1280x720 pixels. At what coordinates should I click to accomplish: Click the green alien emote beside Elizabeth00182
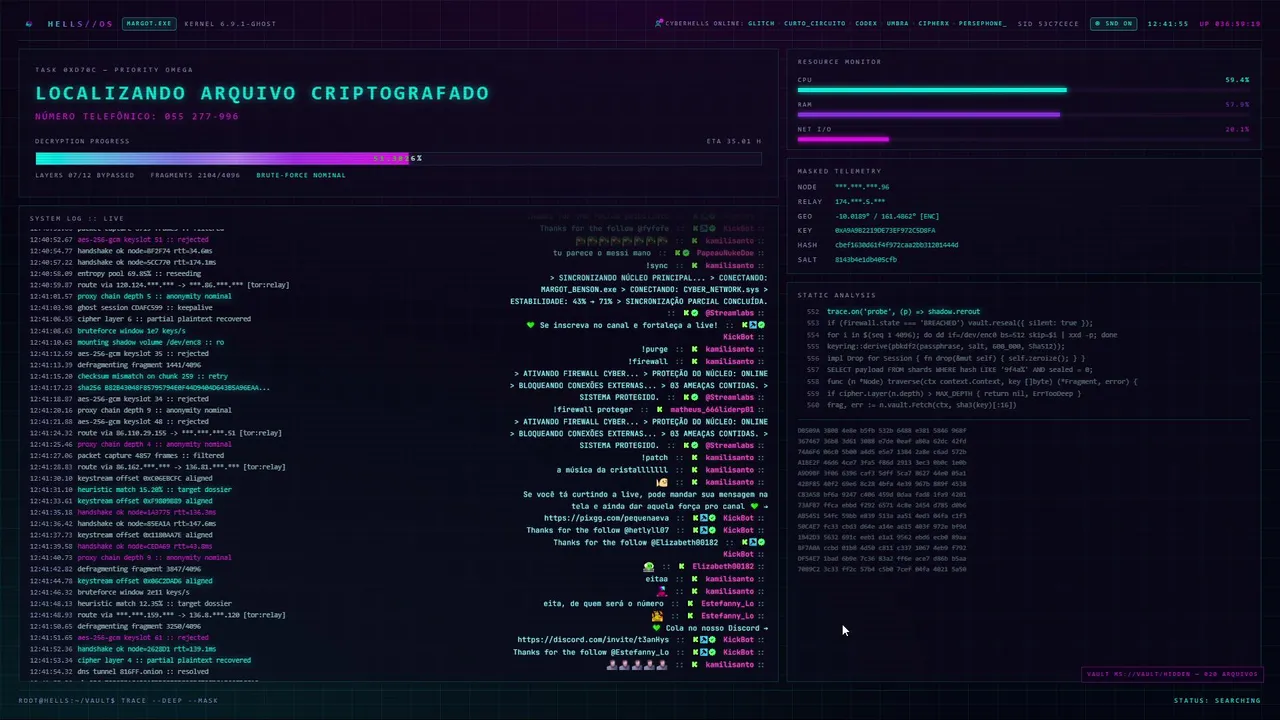[x=648, y=566]
